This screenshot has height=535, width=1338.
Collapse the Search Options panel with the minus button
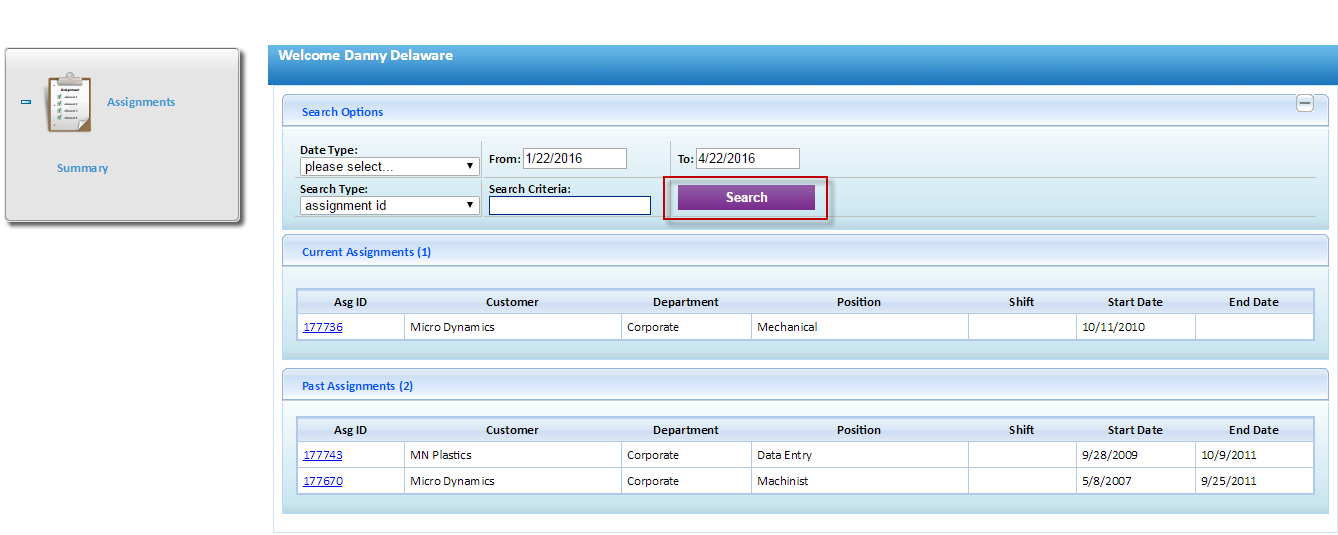(1304, 103)
